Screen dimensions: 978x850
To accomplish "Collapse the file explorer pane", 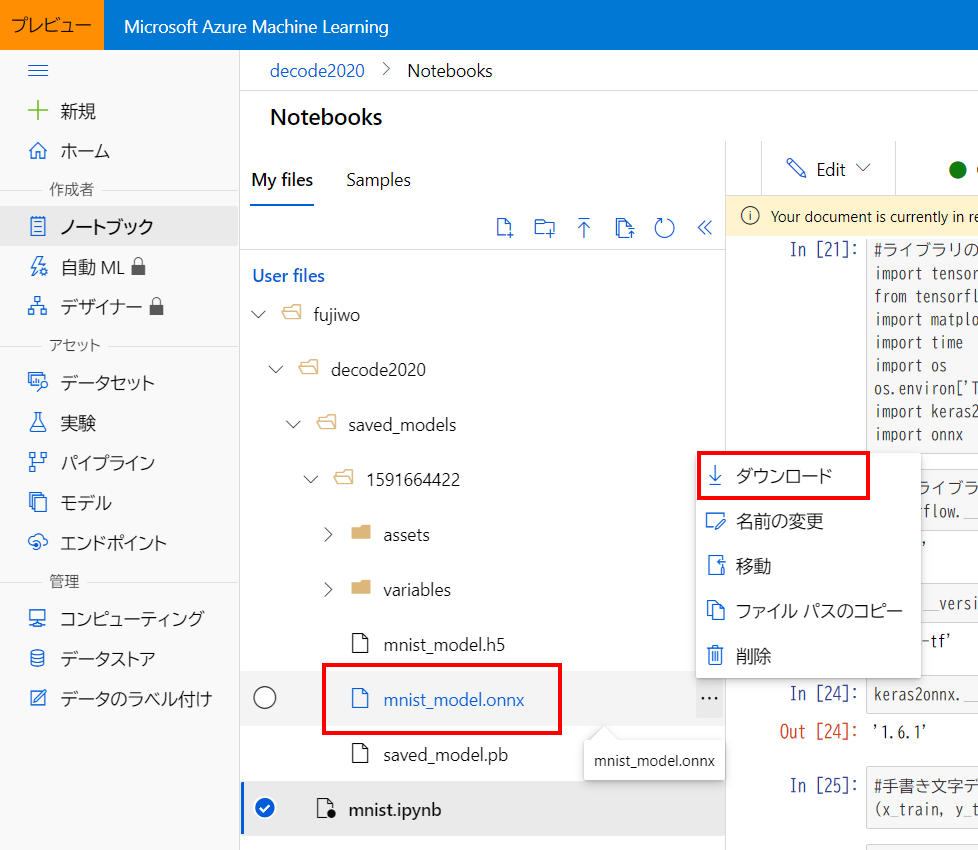I will point(705,228).
